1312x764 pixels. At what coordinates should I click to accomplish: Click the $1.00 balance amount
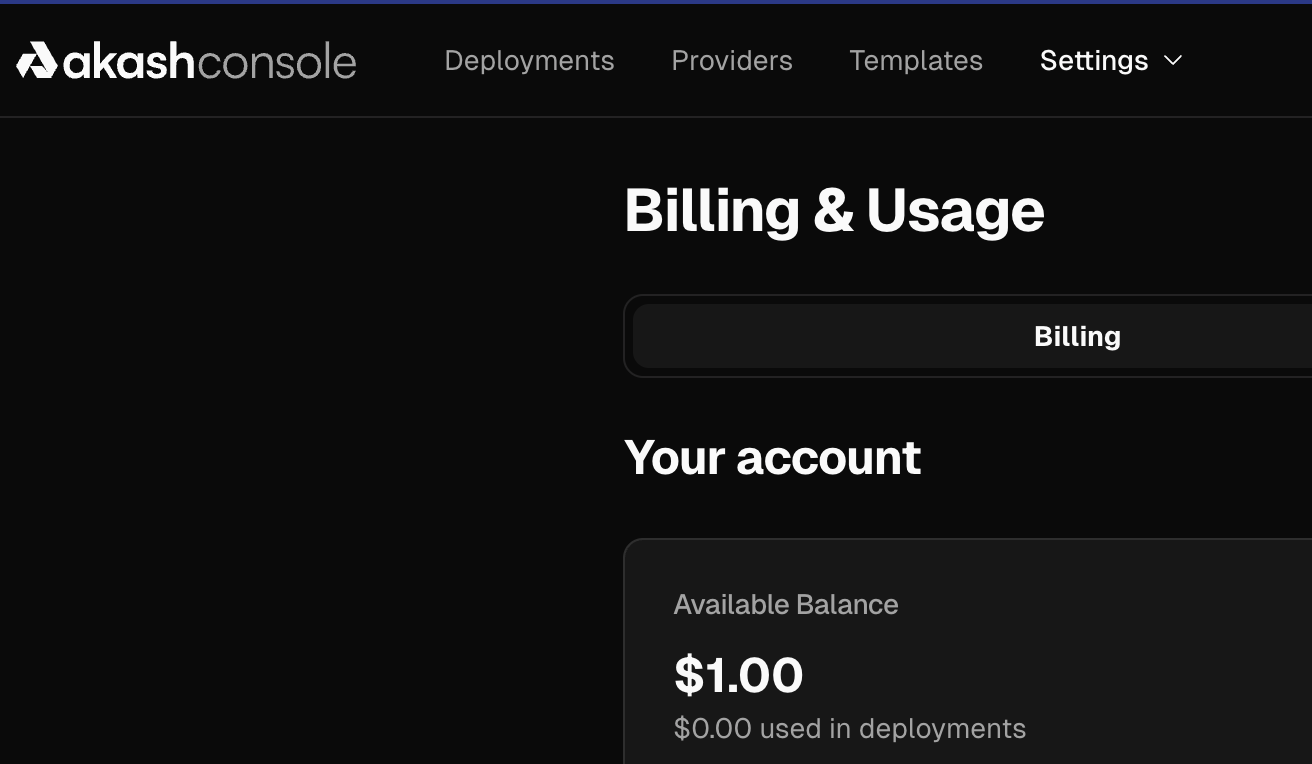pyautogui.click(x=739, y=675)
